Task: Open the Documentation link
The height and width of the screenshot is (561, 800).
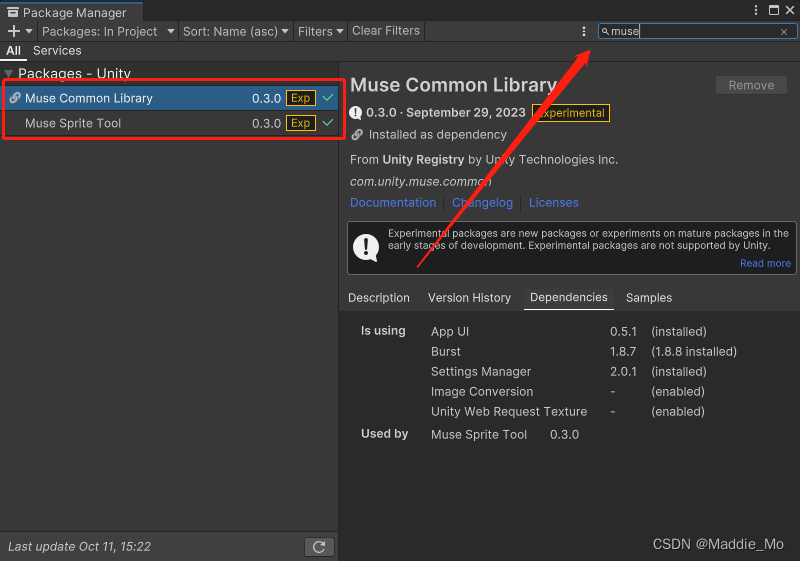Action: 393,202
